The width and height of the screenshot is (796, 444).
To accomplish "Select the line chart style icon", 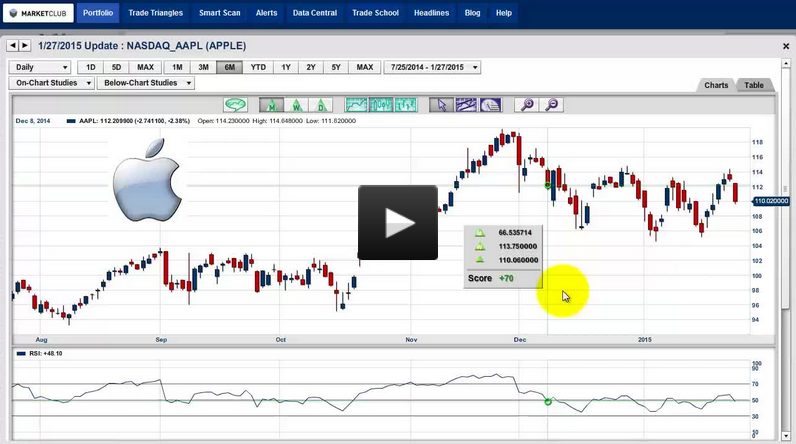I will click(356, 104).
